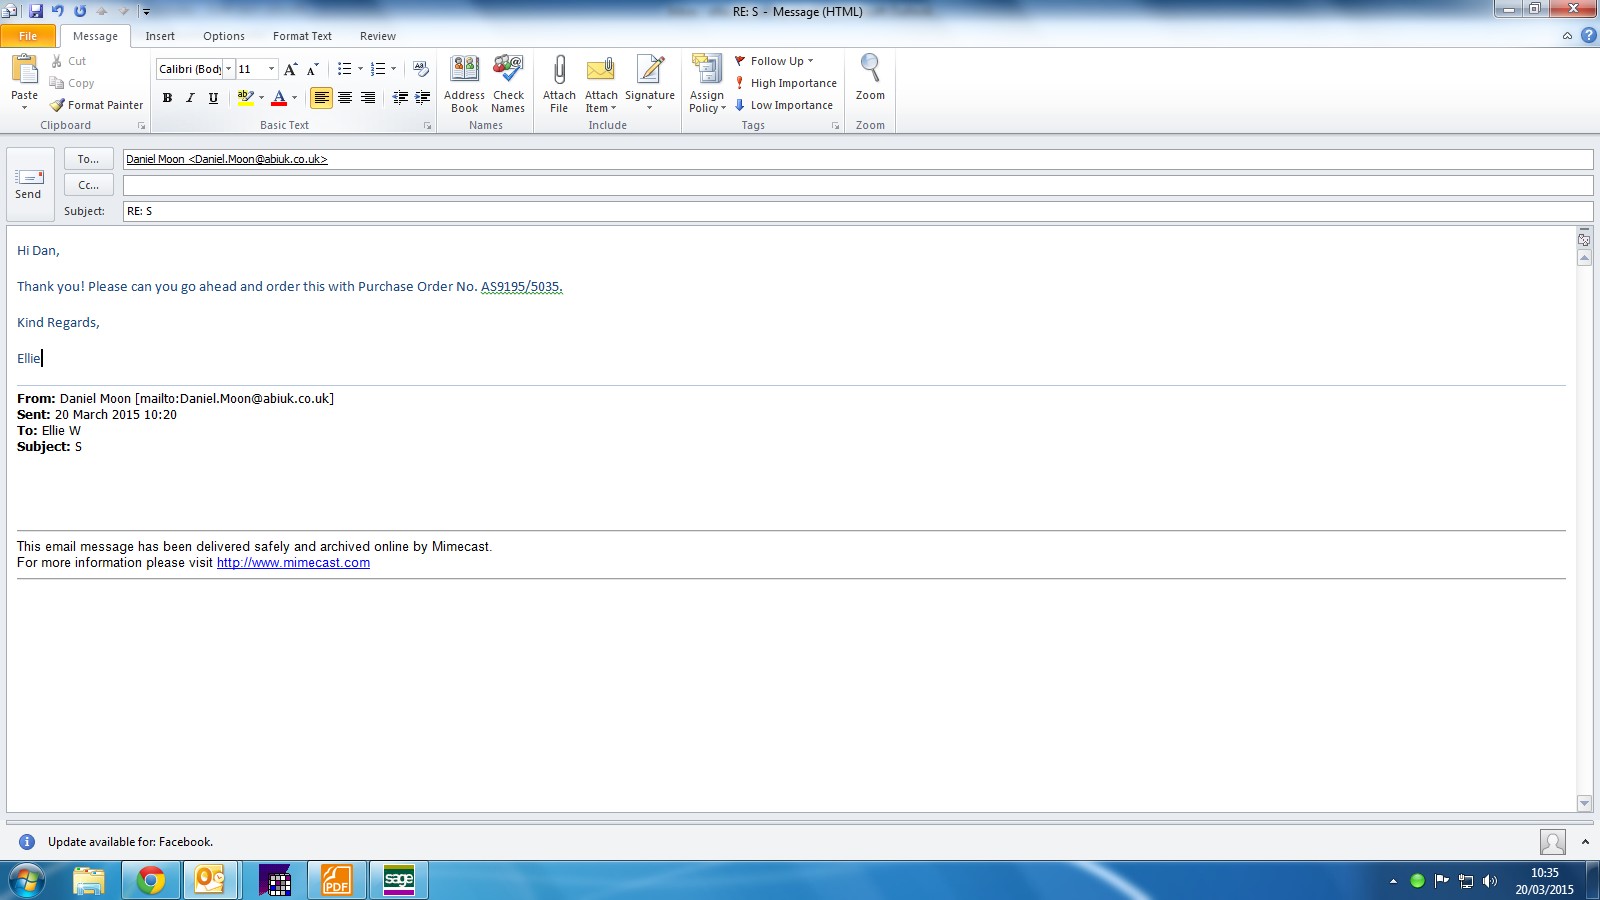Switch to the Review tab
Screen dimensions: 1600x900
(x=378, y=36)
